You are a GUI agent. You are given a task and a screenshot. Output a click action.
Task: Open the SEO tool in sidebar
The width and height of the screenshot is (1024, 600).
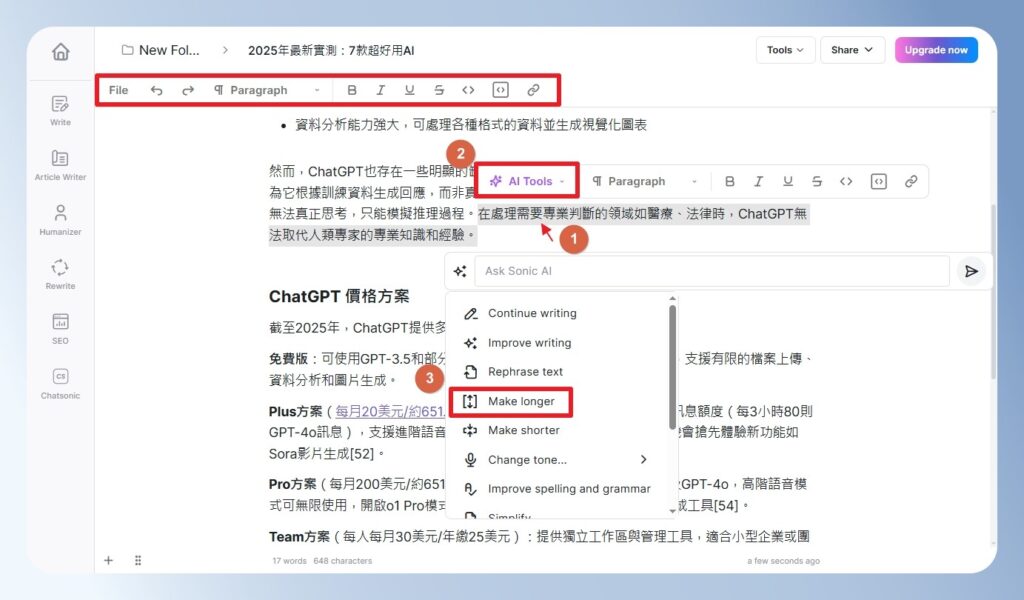click(60, 328)
